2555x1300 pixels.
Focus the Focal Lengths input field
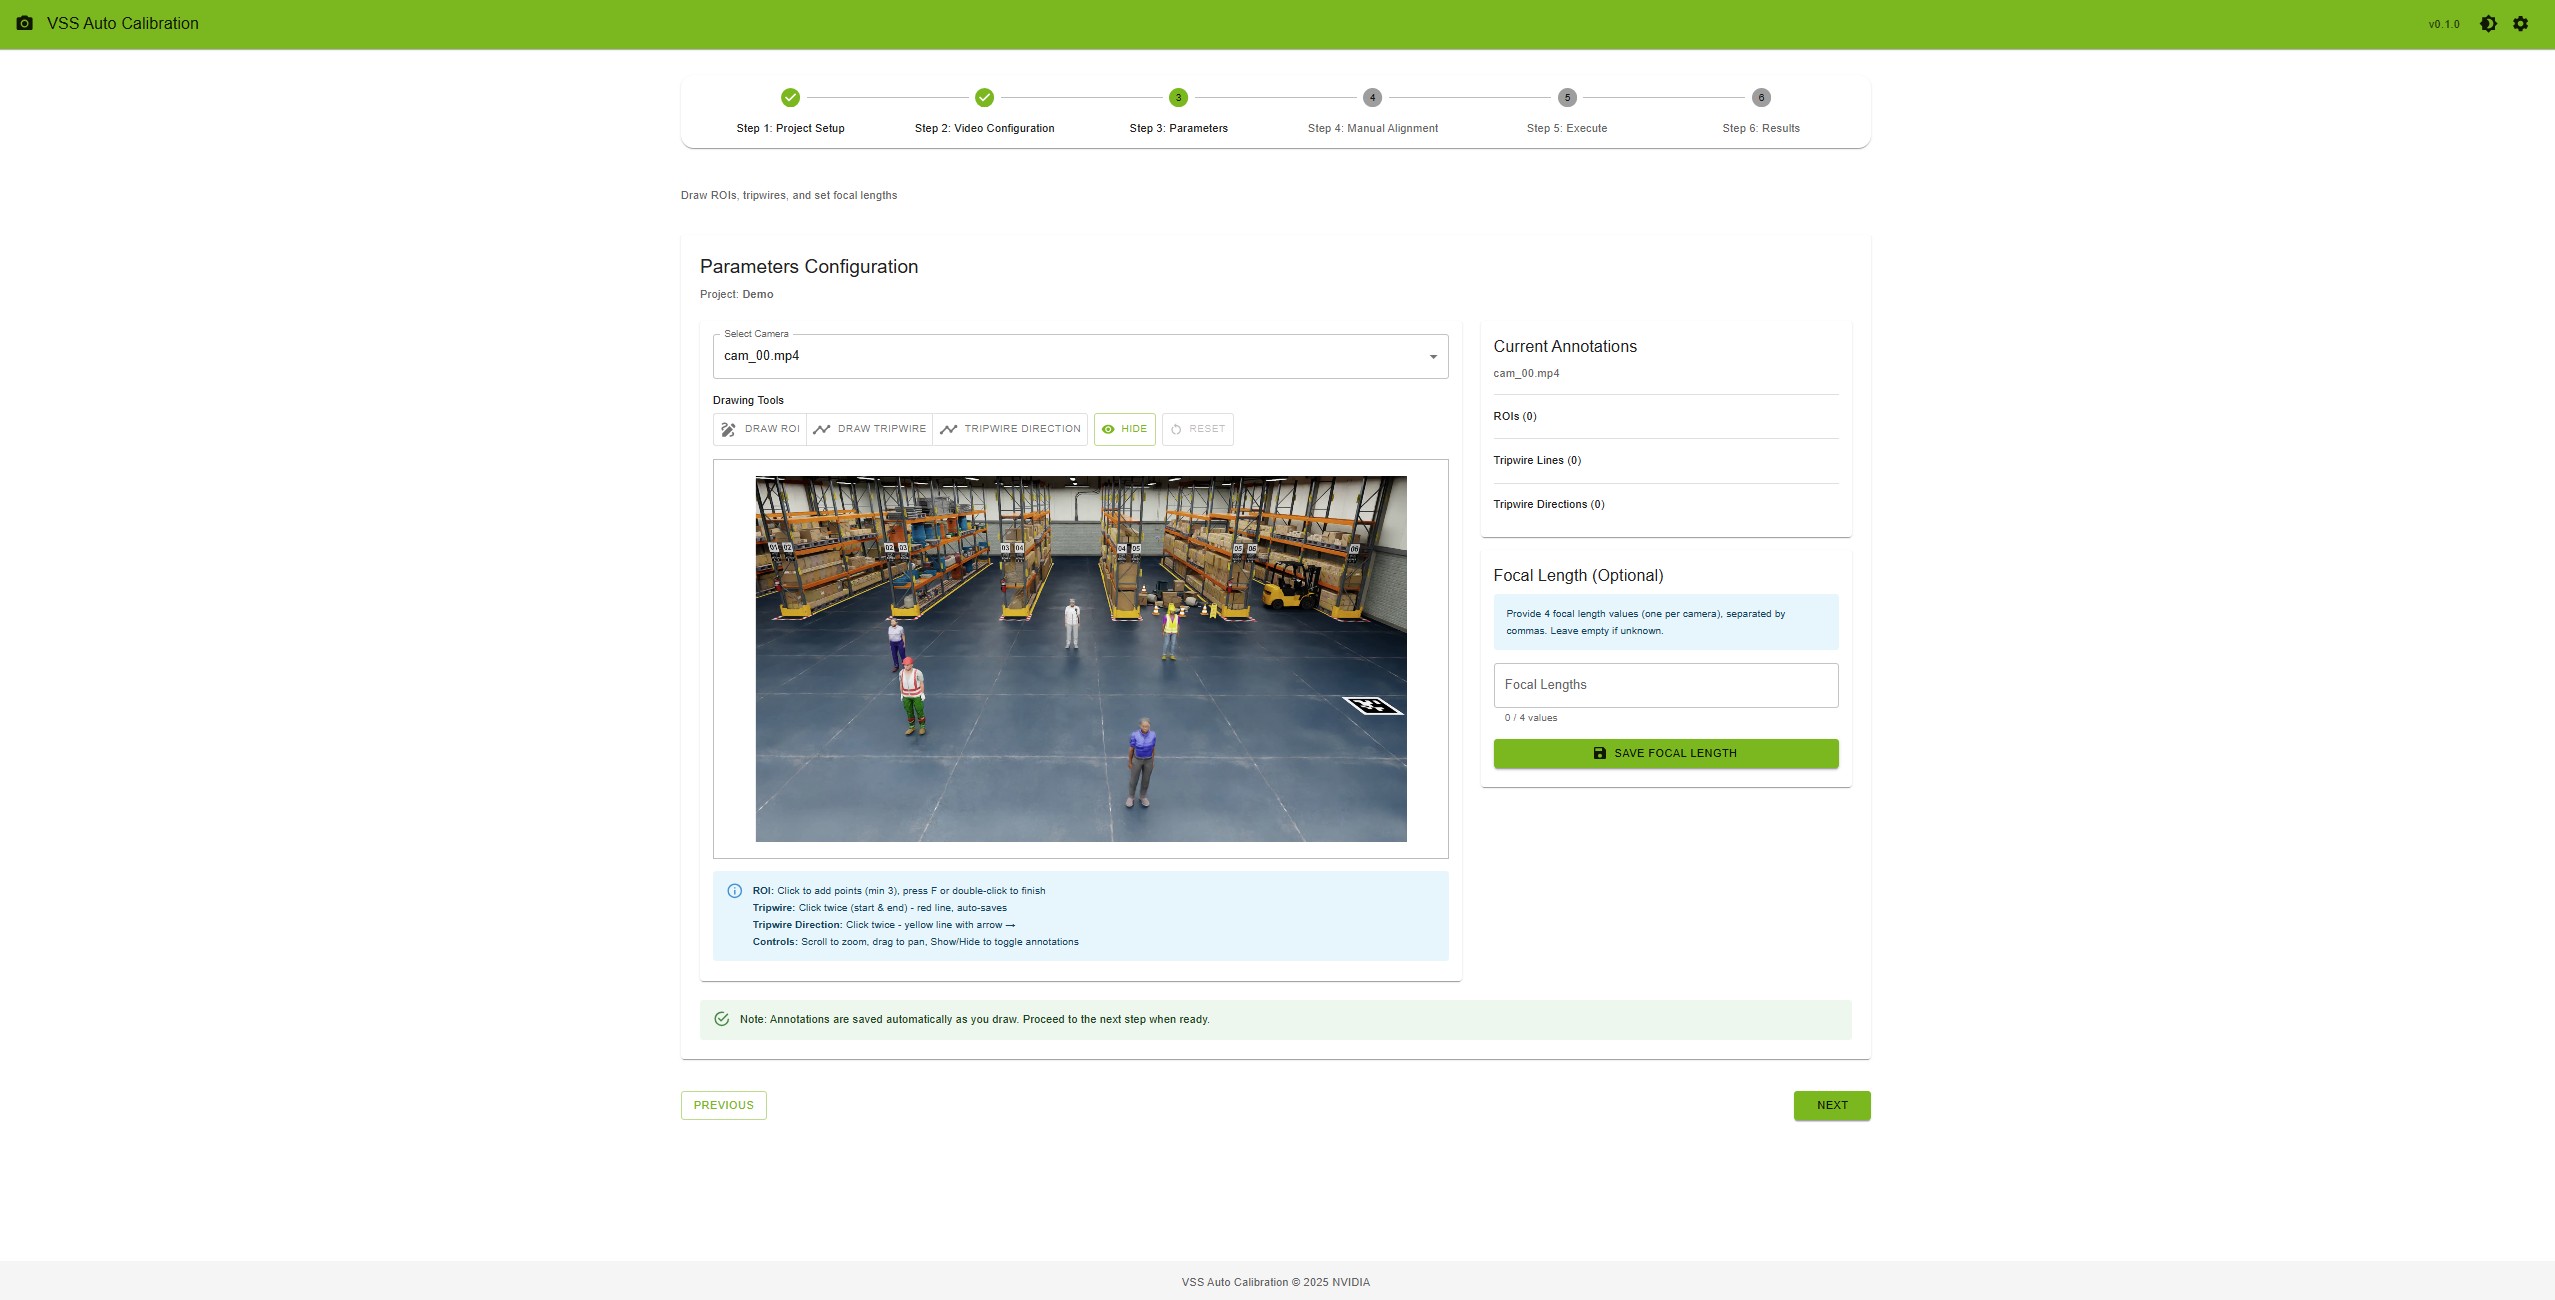coord(1665,685)
